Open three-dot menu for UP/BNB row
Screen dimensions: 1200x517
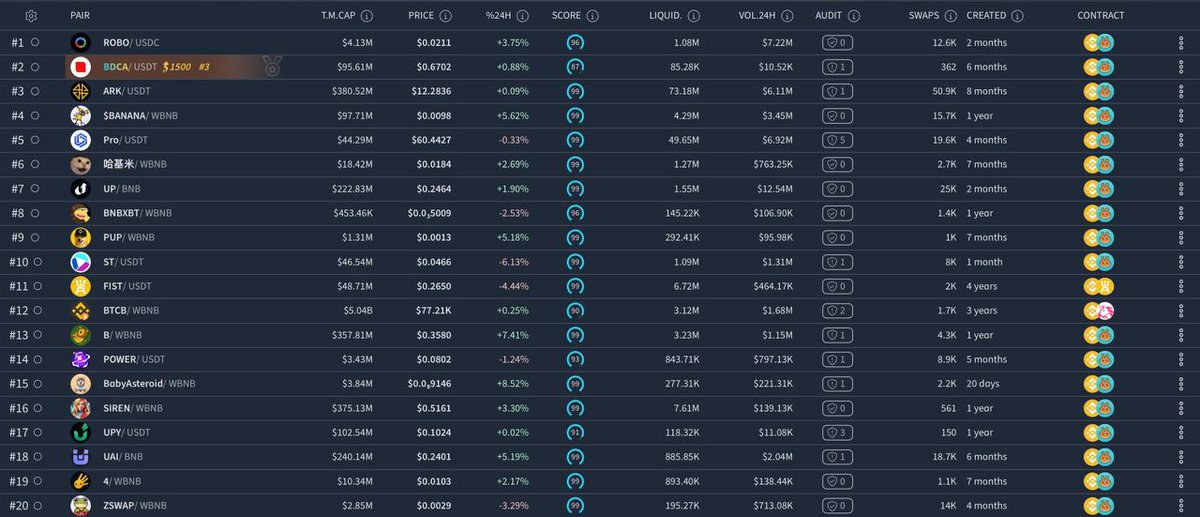tap(1181, 189)
